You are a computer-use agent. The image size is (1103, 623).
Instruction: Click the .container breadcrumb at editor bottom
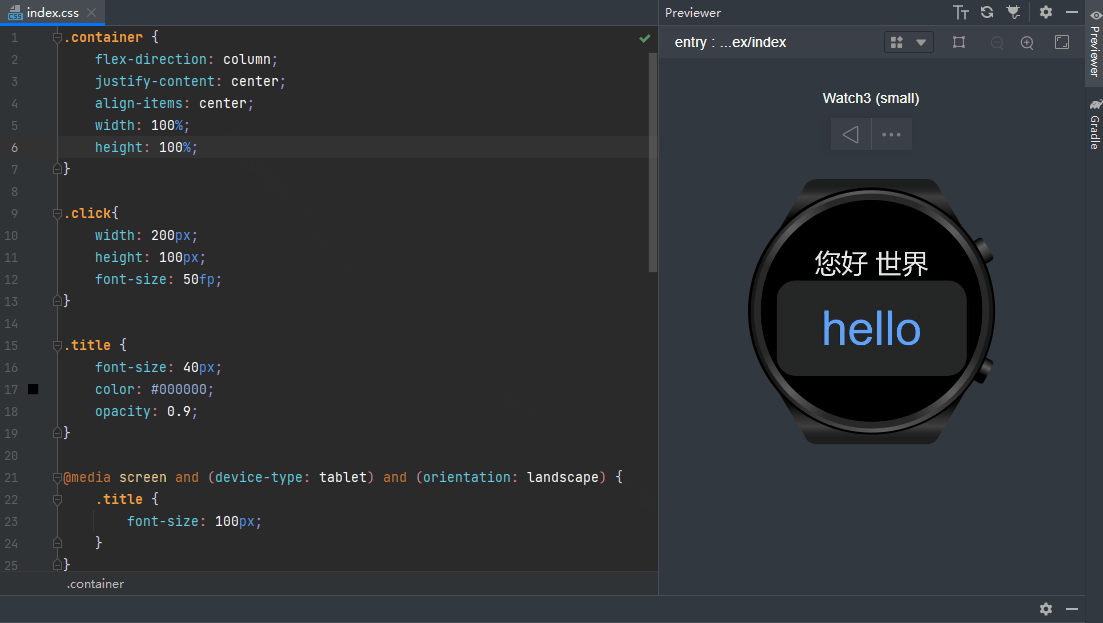(96, 584)
